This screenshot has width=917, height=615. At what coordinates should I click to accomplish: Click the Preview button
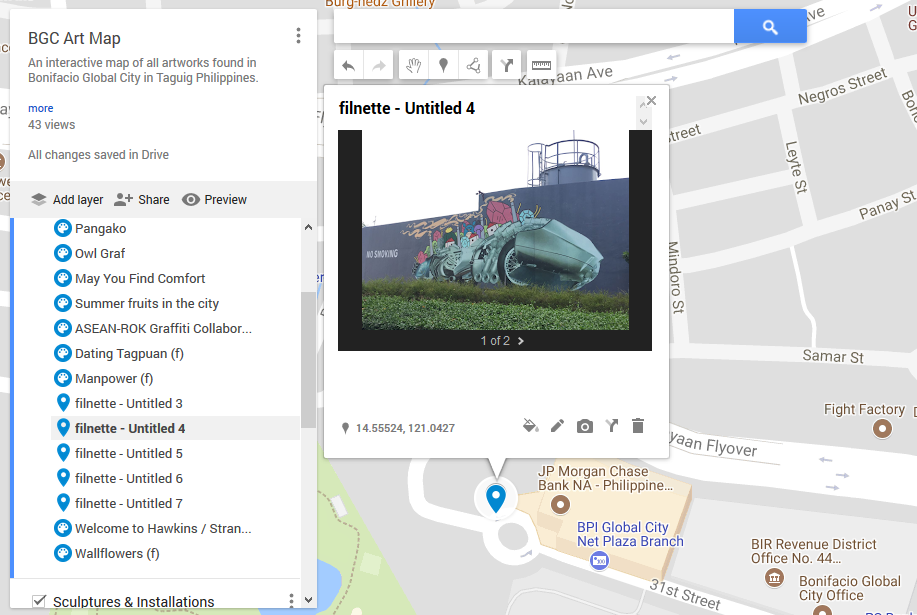coord(215,200)
